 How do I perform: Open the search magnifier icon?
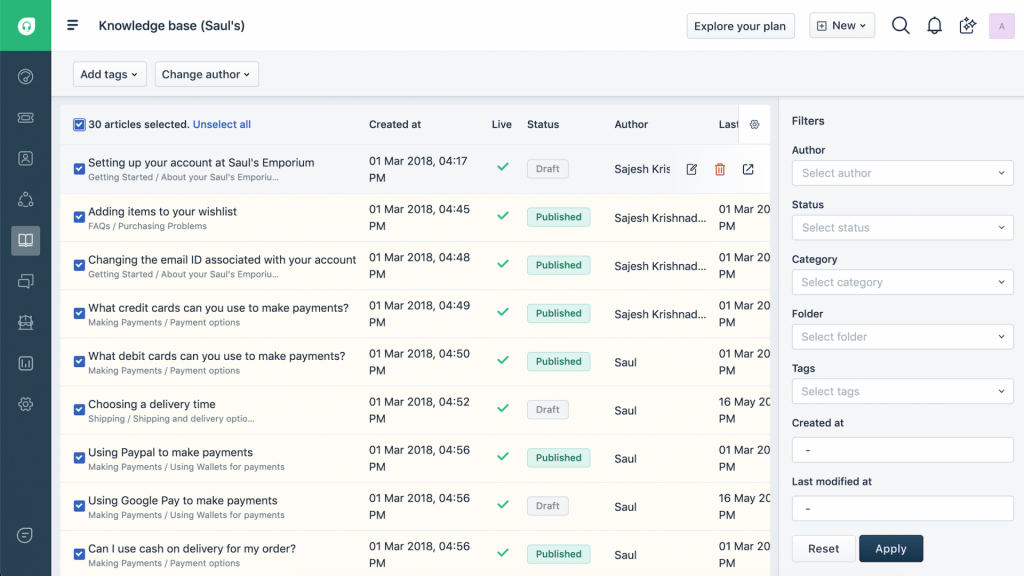(900, 26)
